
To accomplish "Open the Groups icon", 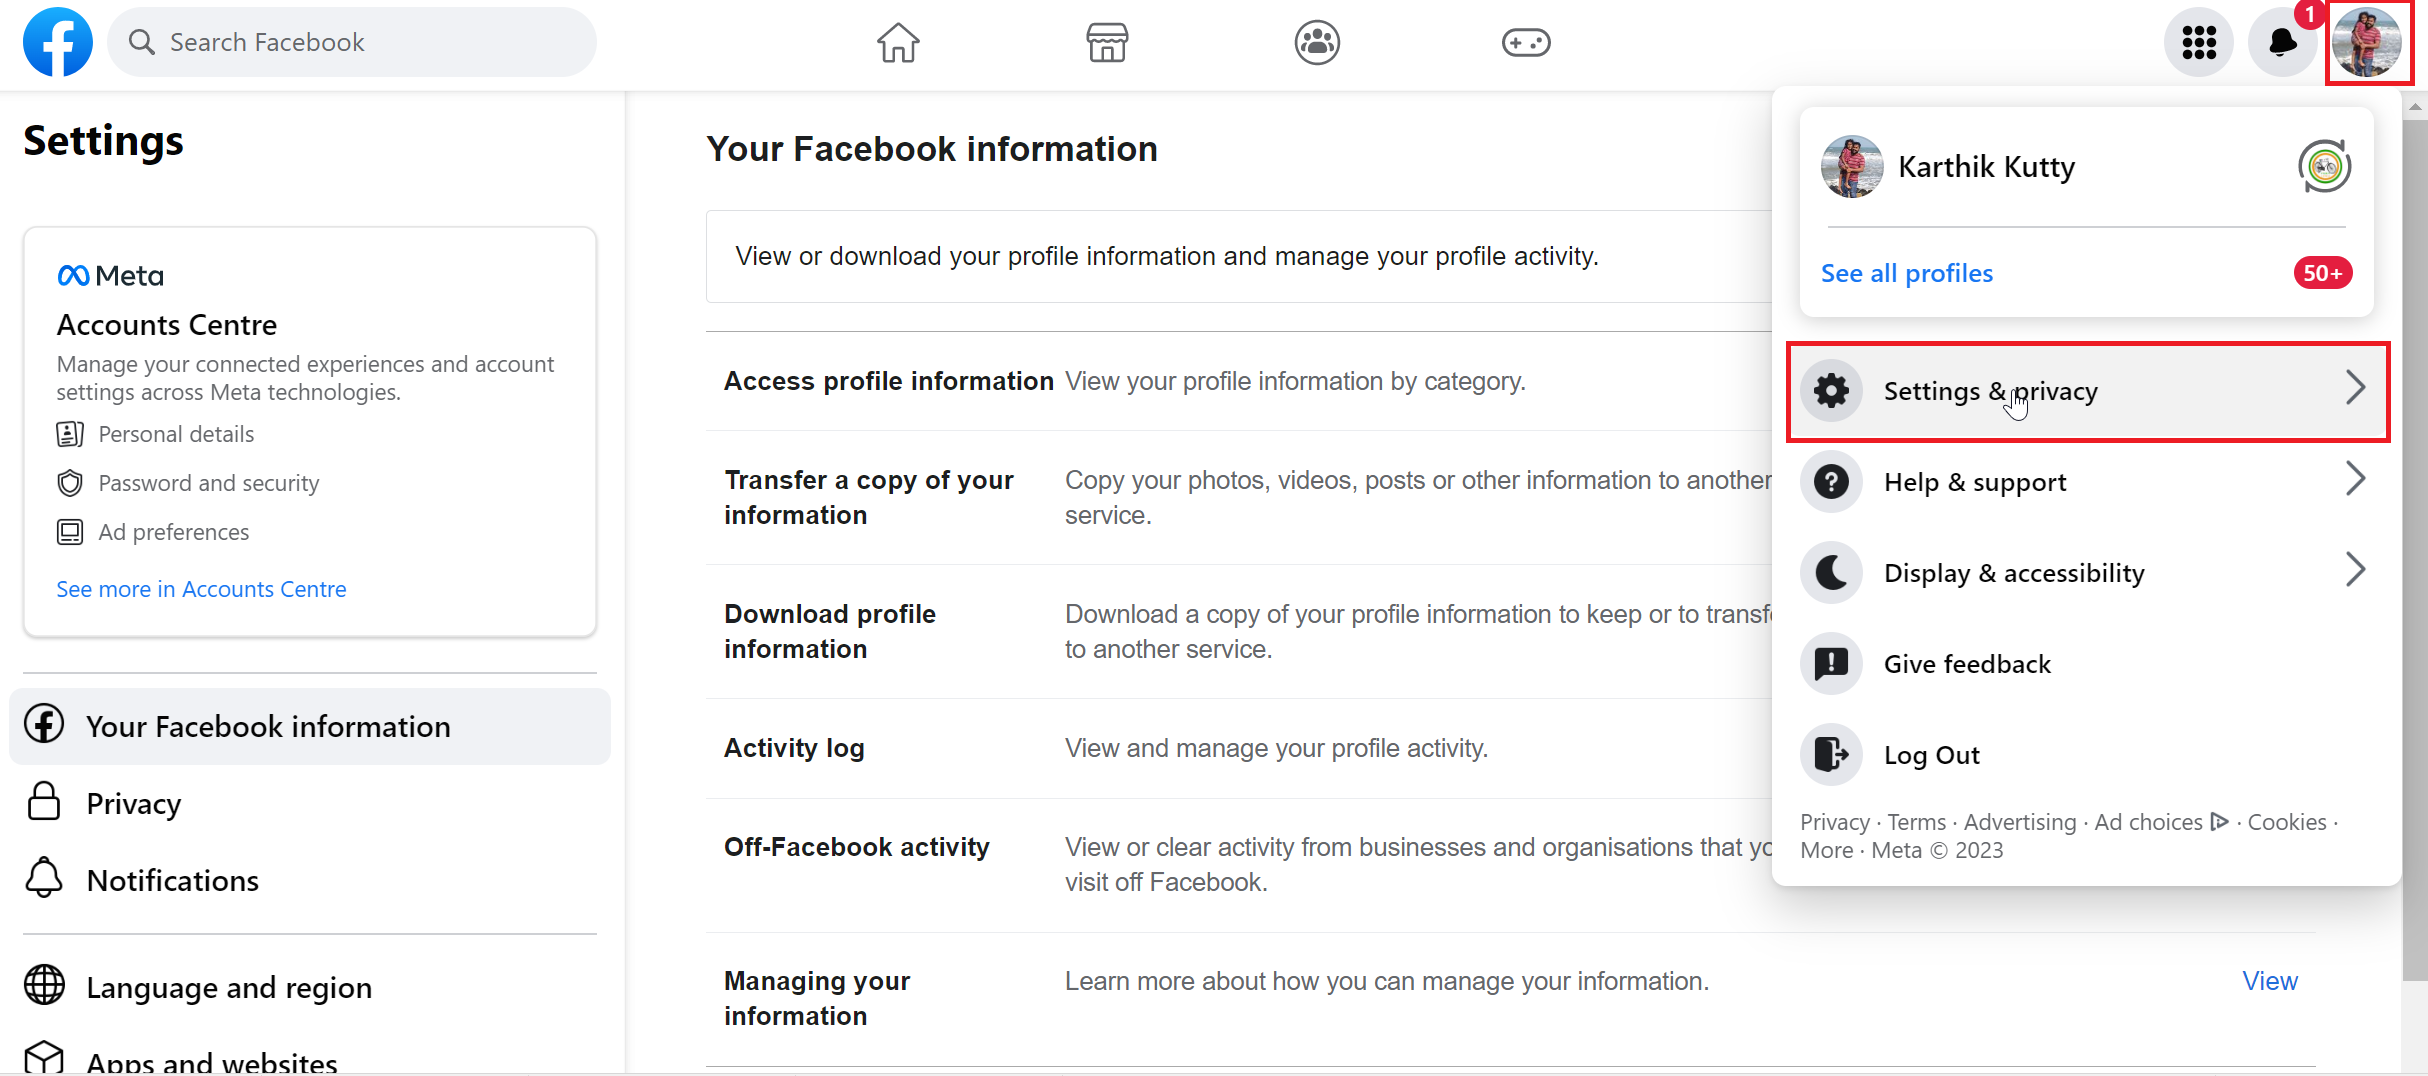I will 1316,42.
